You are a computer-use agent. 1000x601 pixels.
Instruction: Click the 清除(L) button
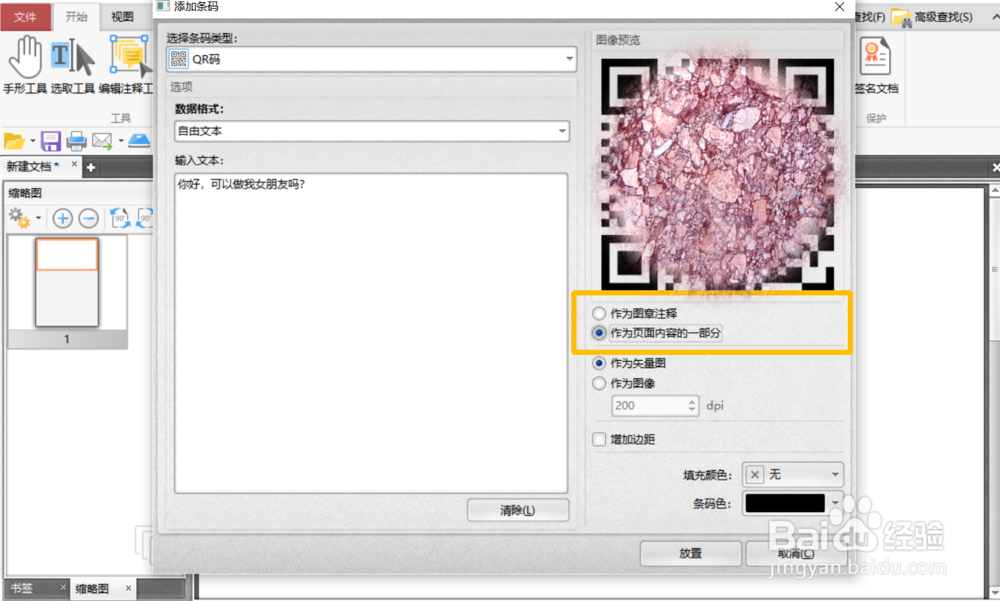pos(518,510)
